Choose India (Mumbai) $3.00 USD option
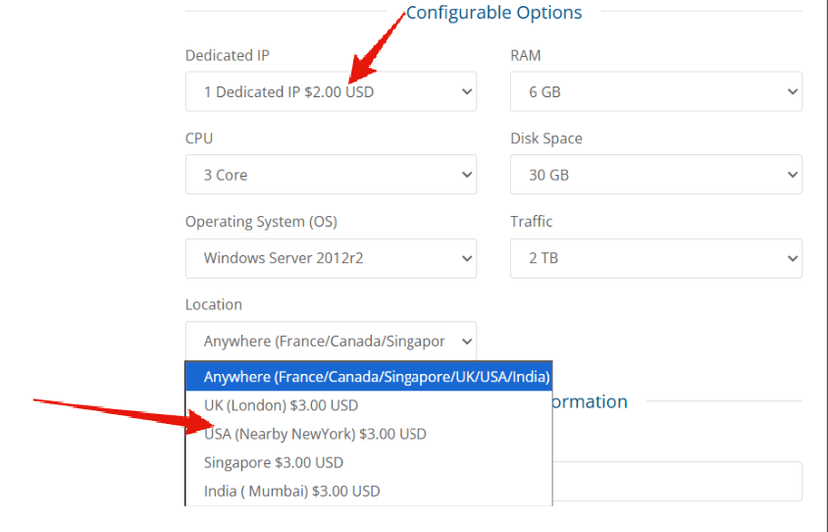Viewport: 828px width, 532px height. [292, 491]
